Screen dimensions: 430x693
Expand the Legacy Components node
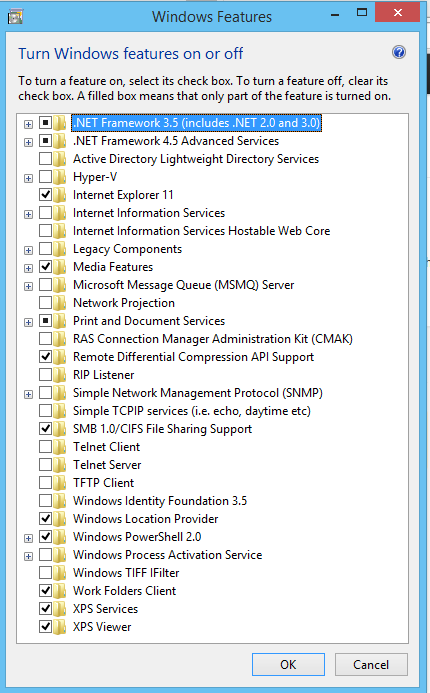[x=28, y=251]
